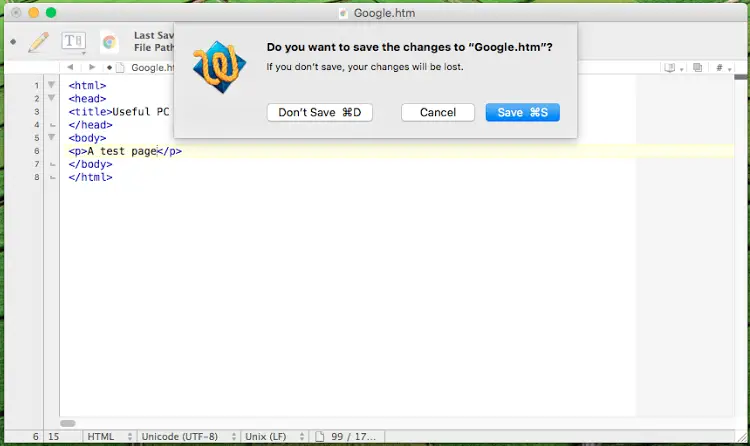
Task: Click the window resize grip icon
Action: click(x=742, y=436)
